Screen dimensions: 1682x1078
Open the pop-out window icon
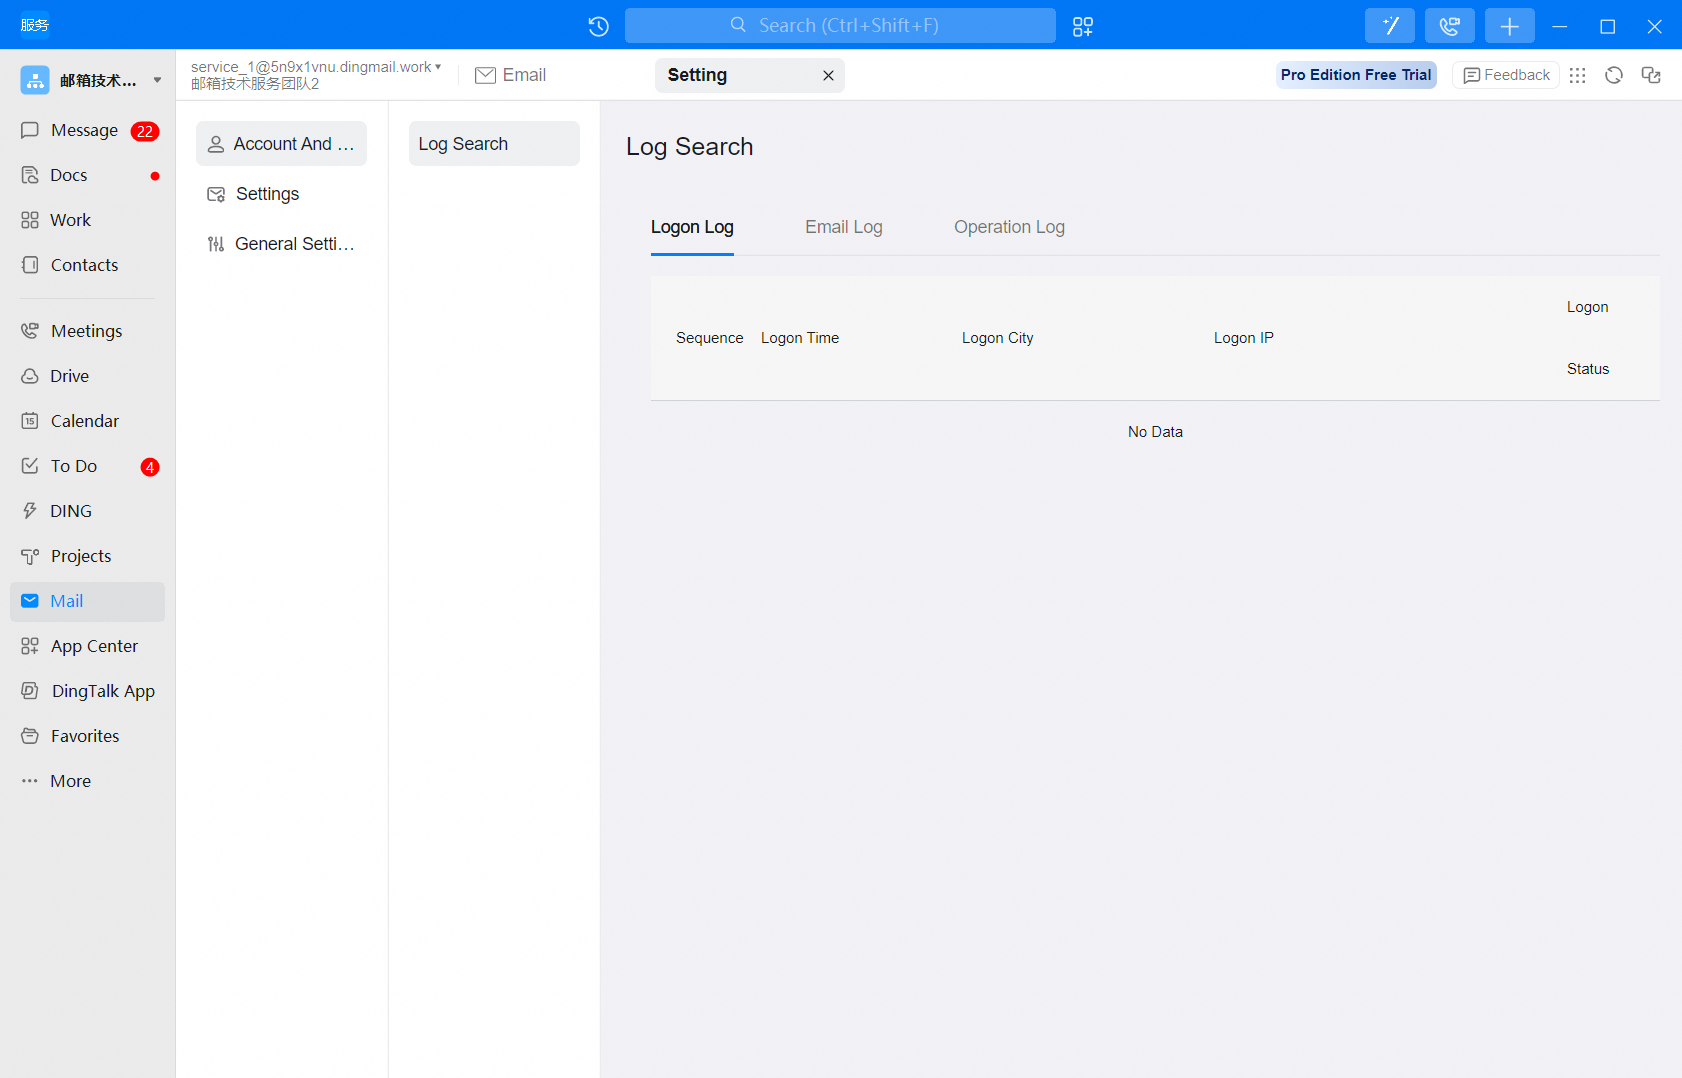click(1651, 75)
